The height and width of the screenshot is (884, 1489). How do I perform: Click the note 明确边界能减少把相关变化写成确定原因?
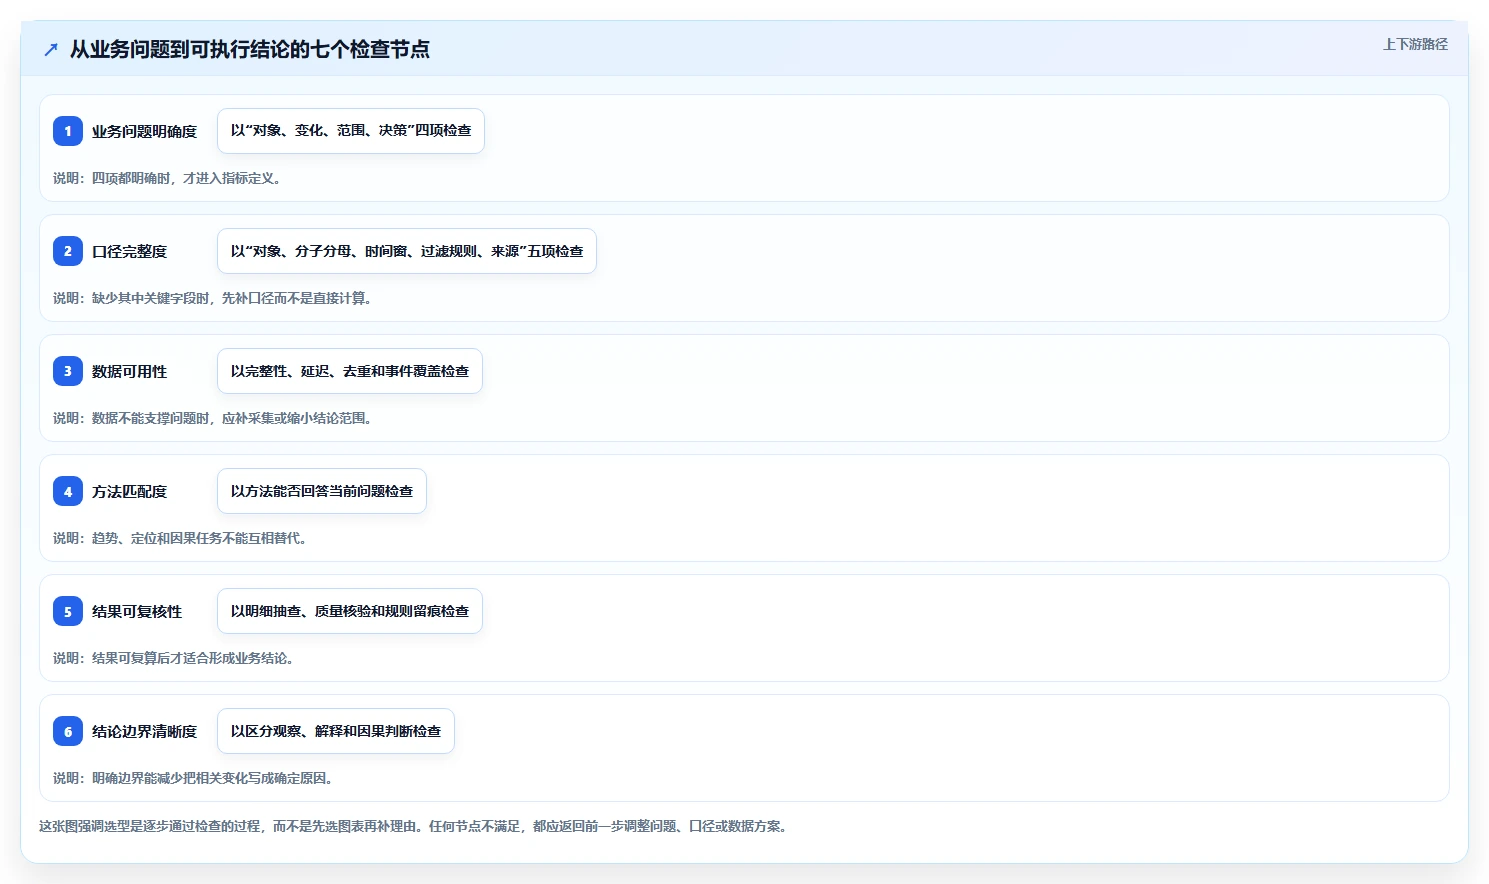coord(196,778)
